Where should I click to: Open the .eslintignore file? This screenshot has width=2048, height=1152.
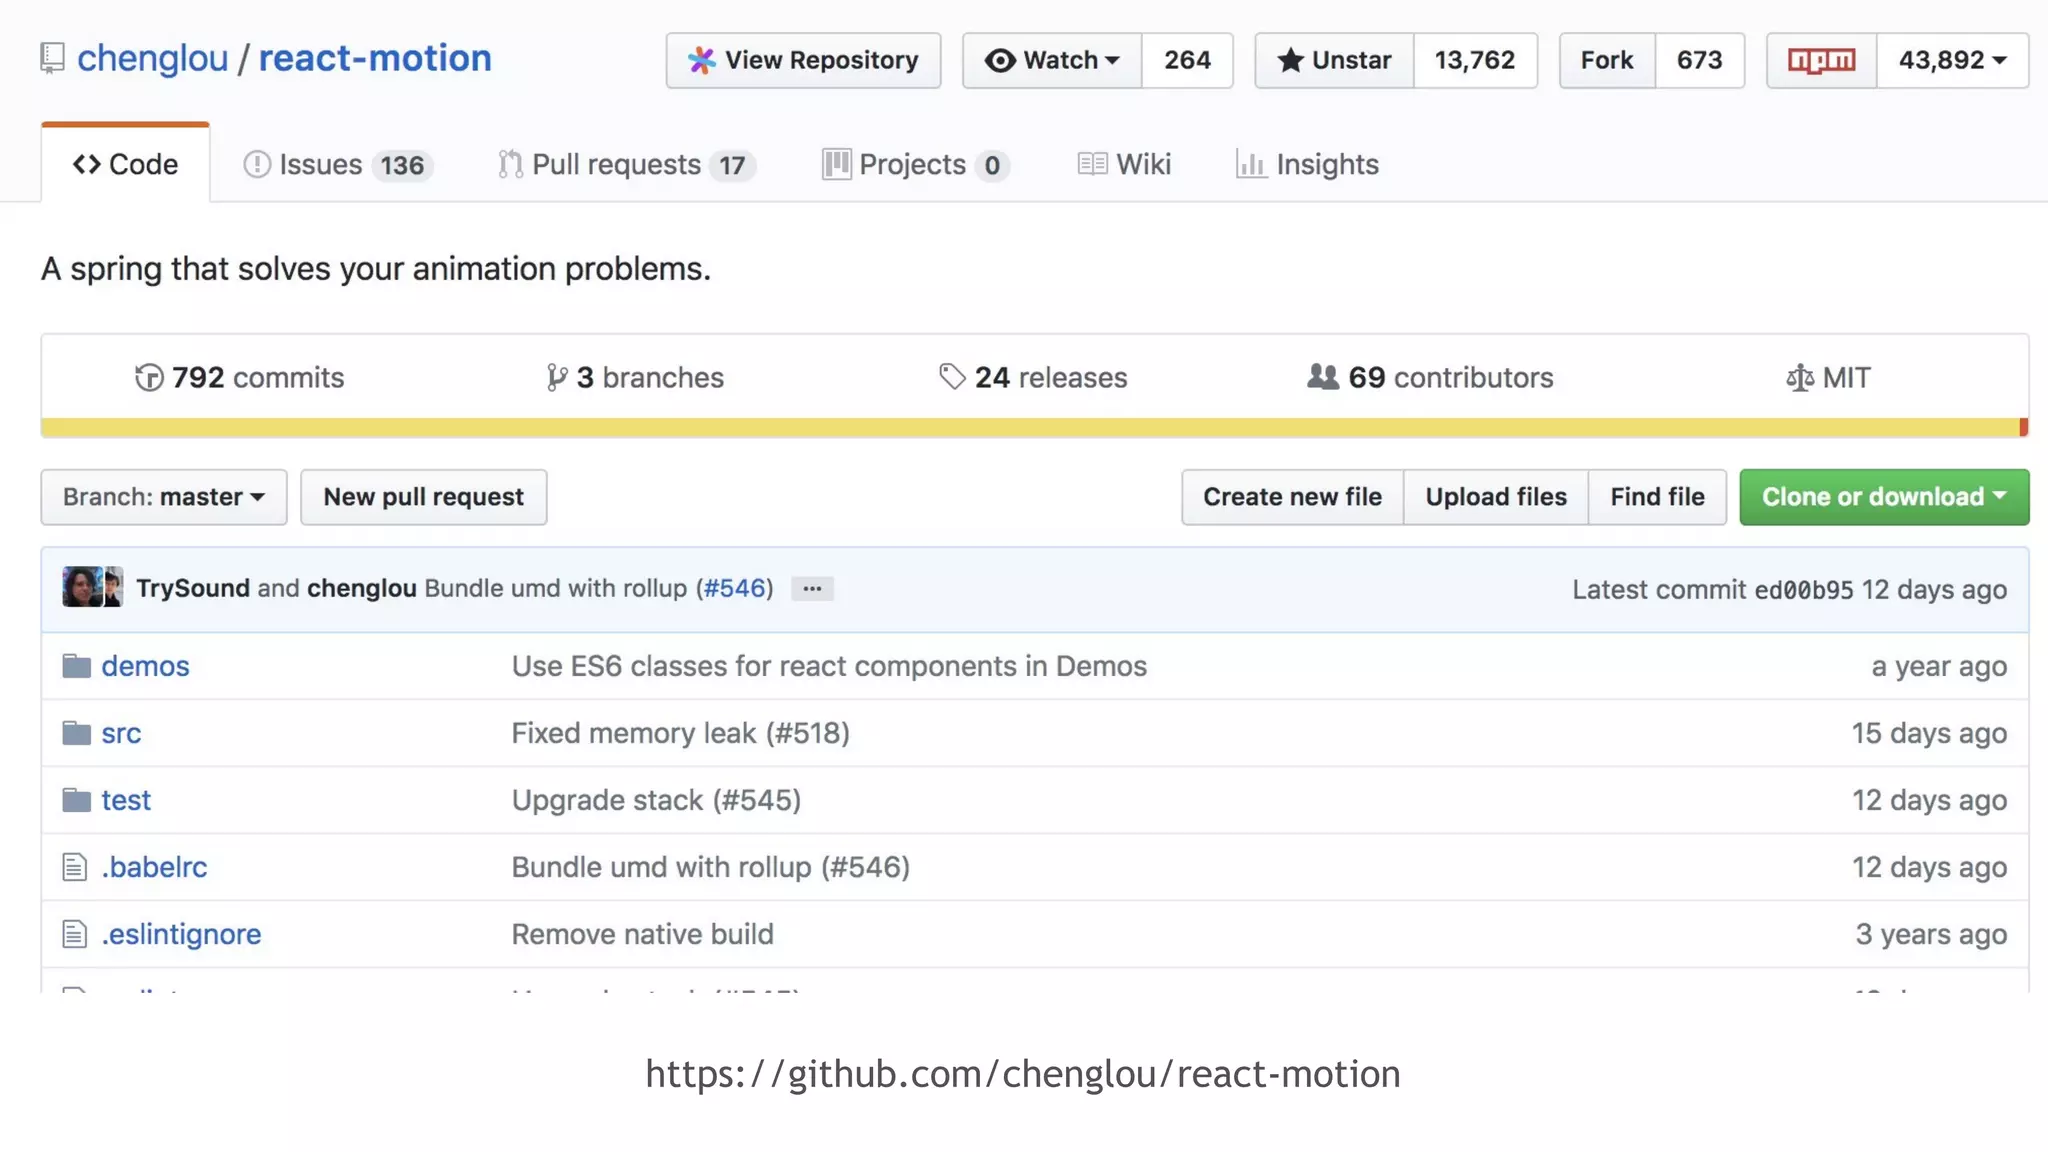point(181,934)
